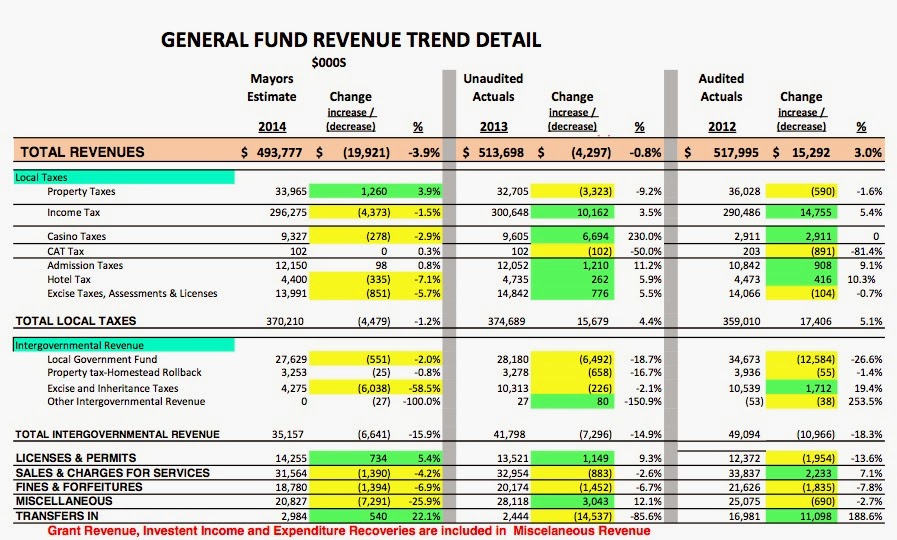Click the red Grant Revenue footnote text
The width and height of the screenshot is (897, 540).
[x=348, y=531]
